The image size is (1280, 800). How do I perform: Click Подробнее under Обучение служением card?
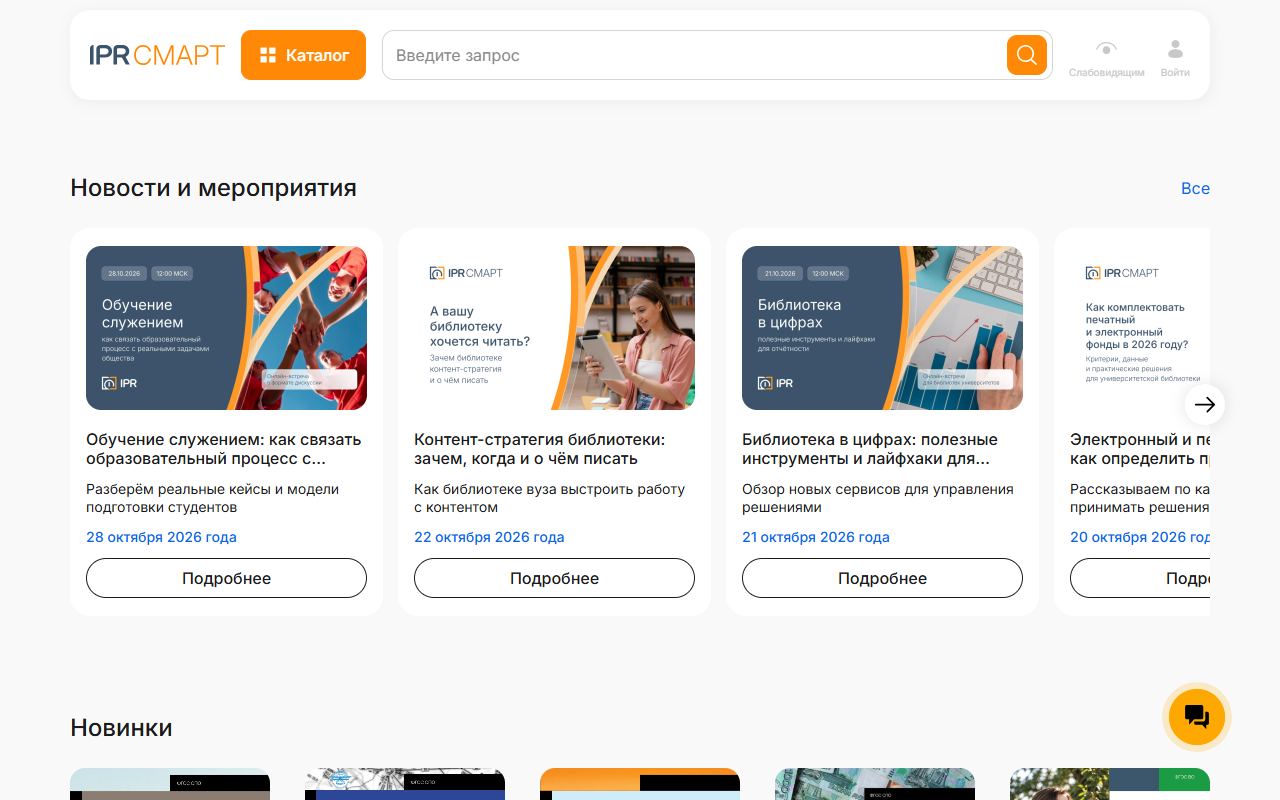[226, 578]
